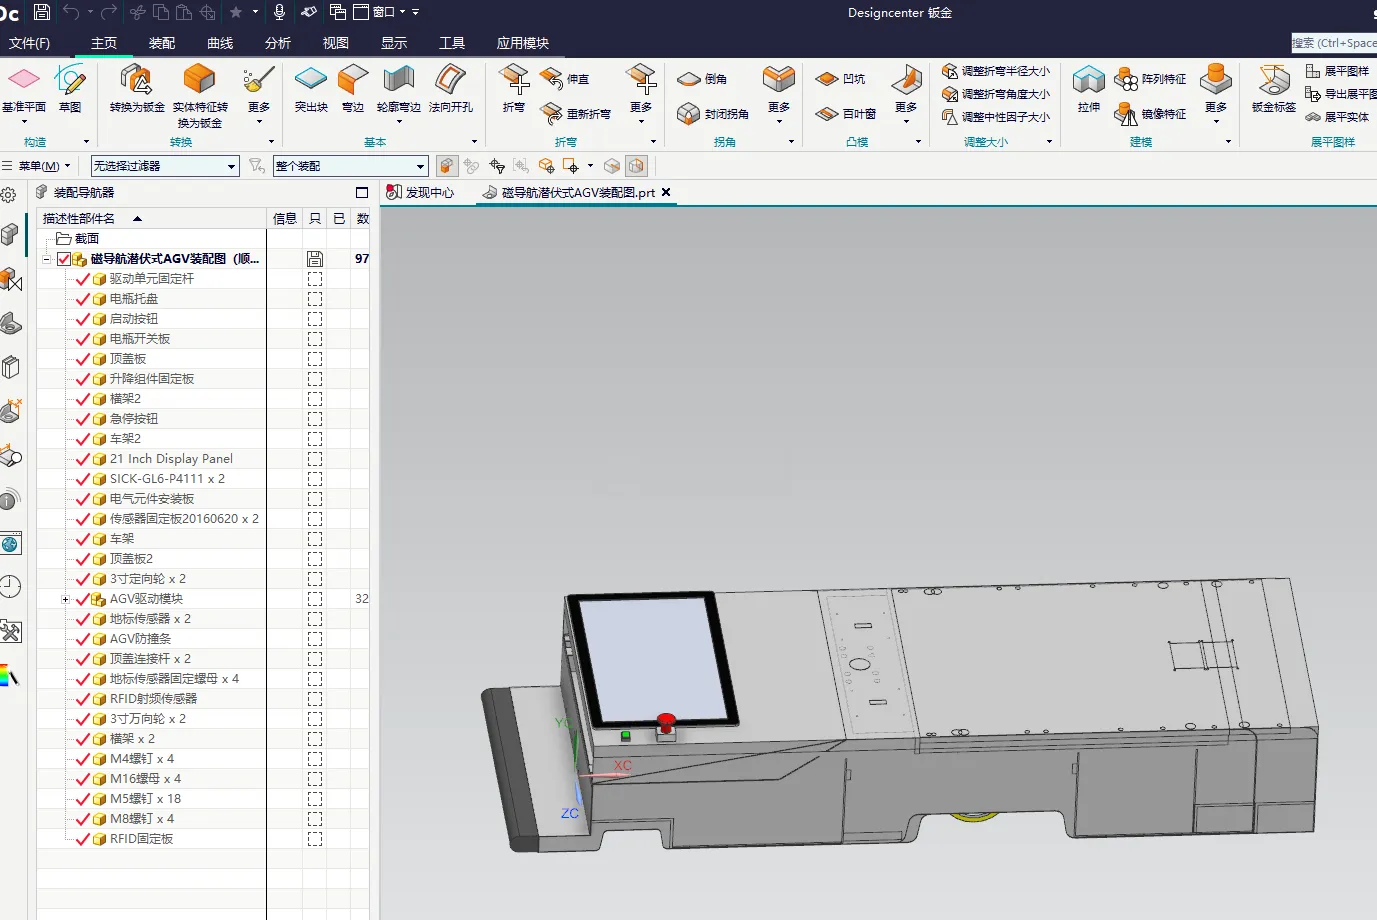Click the 凹坑 dimple tool
1377x920 pixels.
coord(840,79)
